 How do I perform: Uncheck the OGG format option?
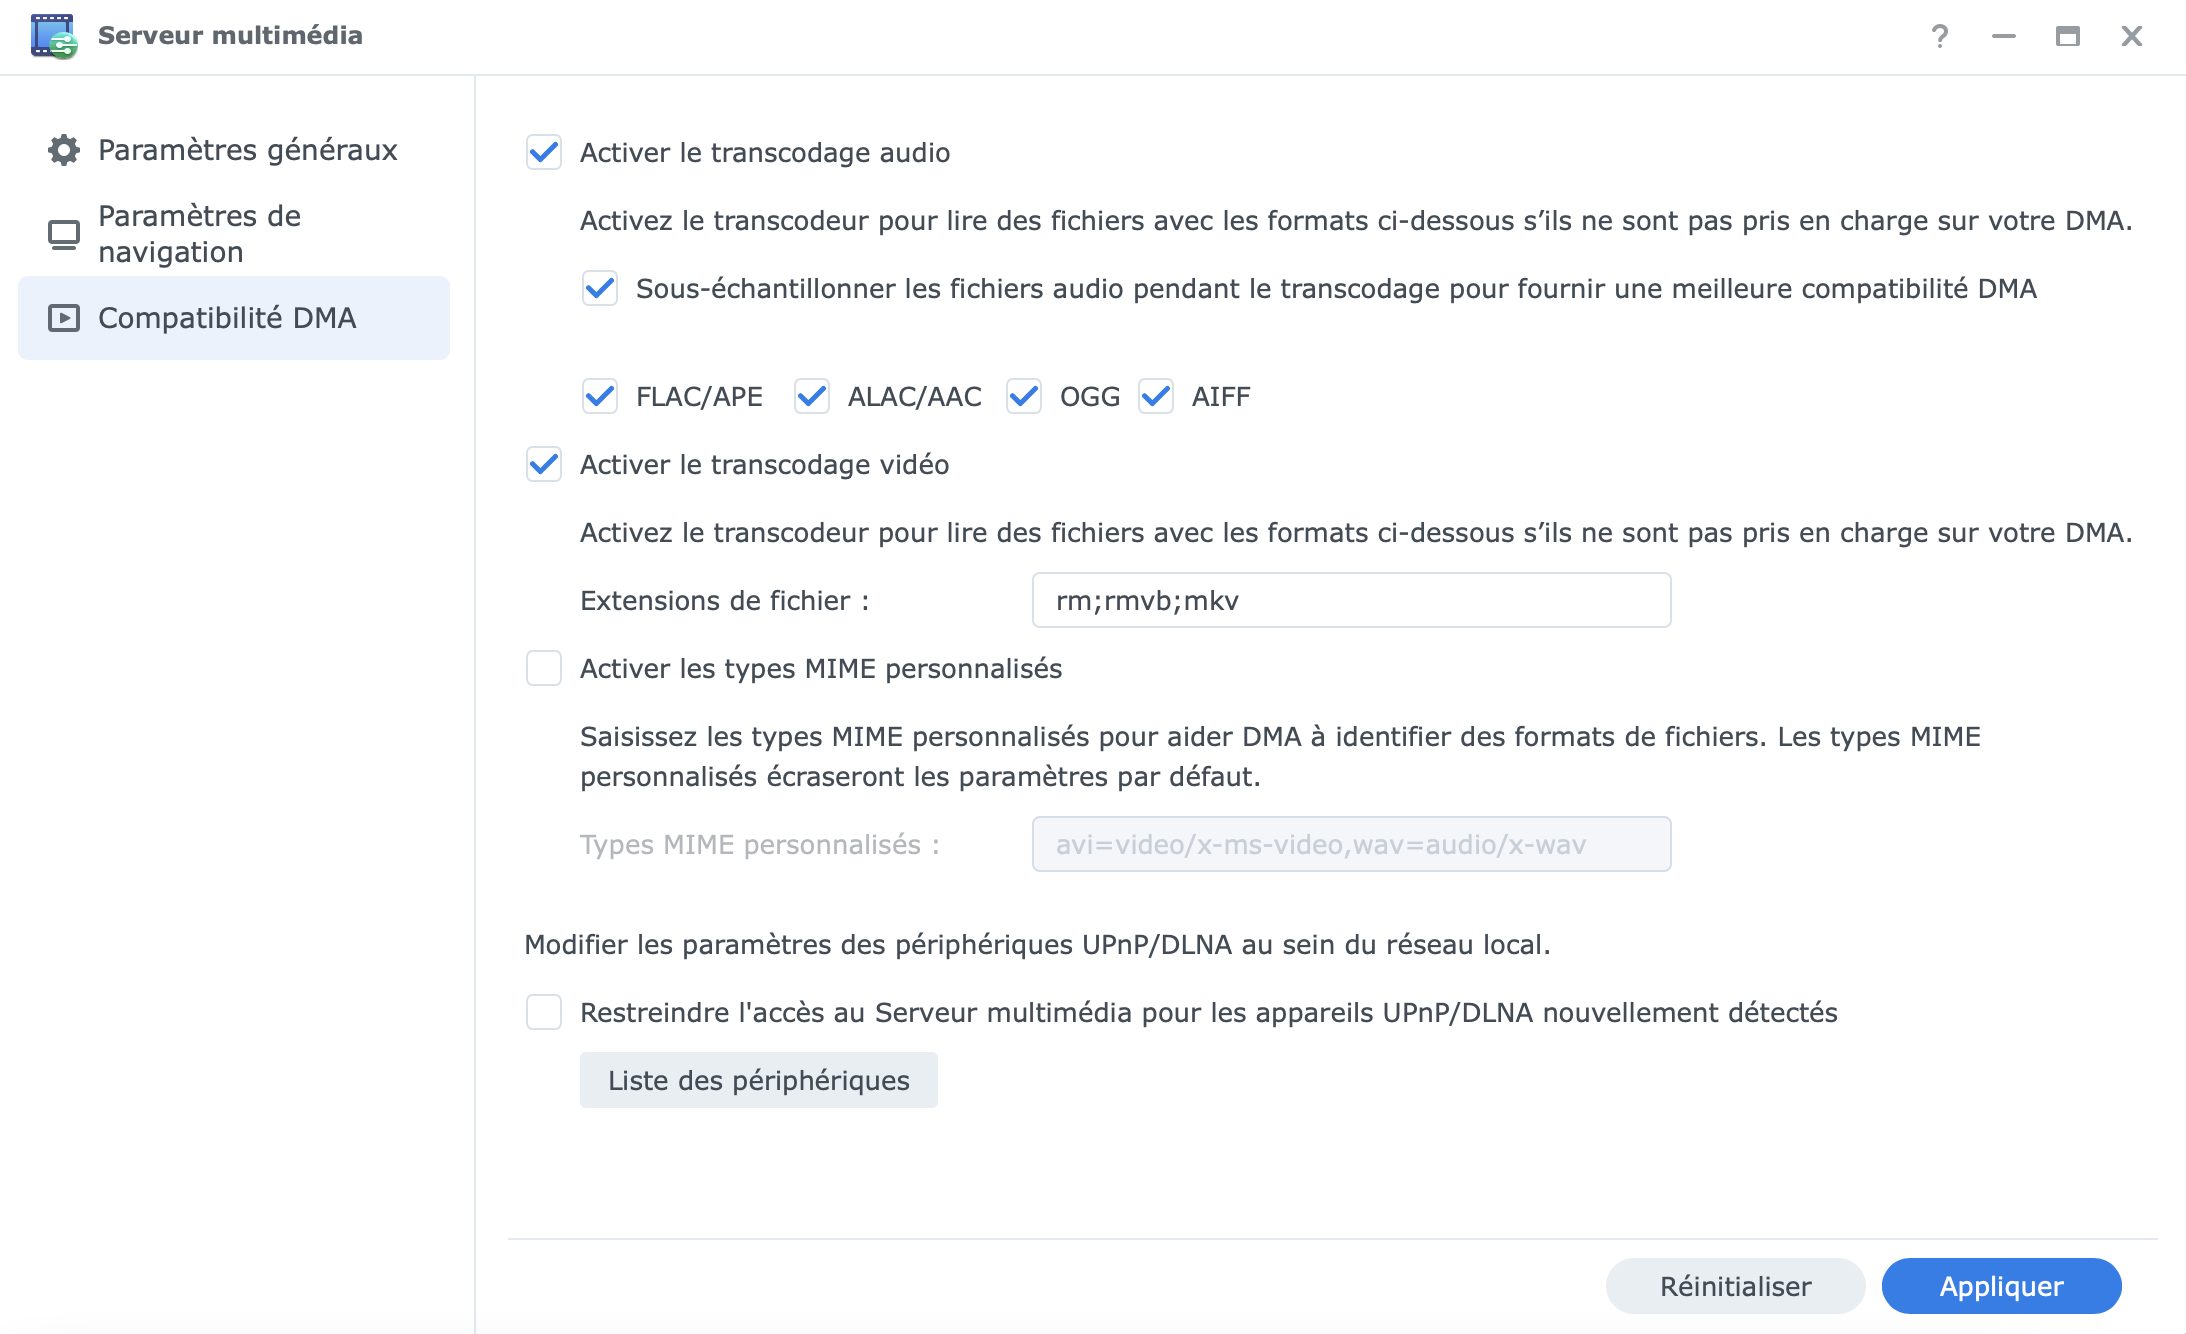tap(1024, 396)
